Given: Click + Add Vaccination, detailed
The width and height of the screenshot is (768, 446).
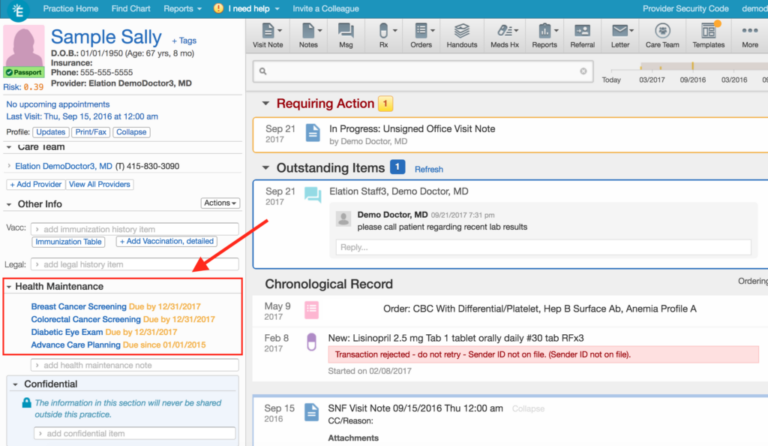Looking at the screenshot, I should click(x=167, y=241).
